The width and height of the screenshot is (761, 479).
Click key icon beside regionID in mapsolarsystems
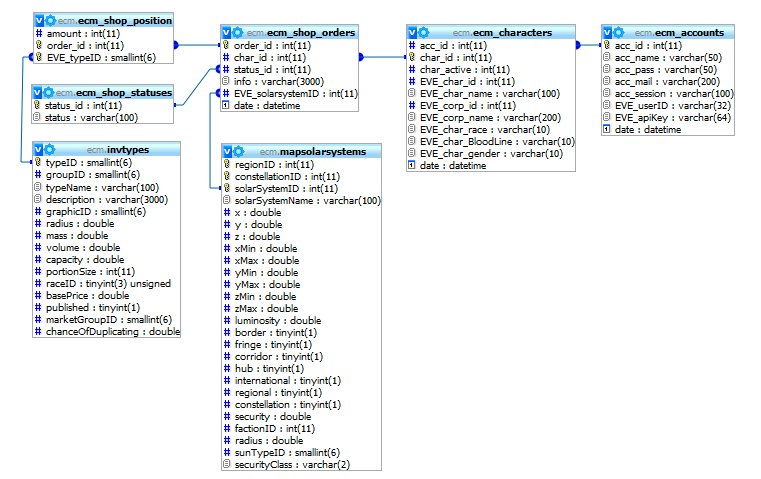pos(227,165)
